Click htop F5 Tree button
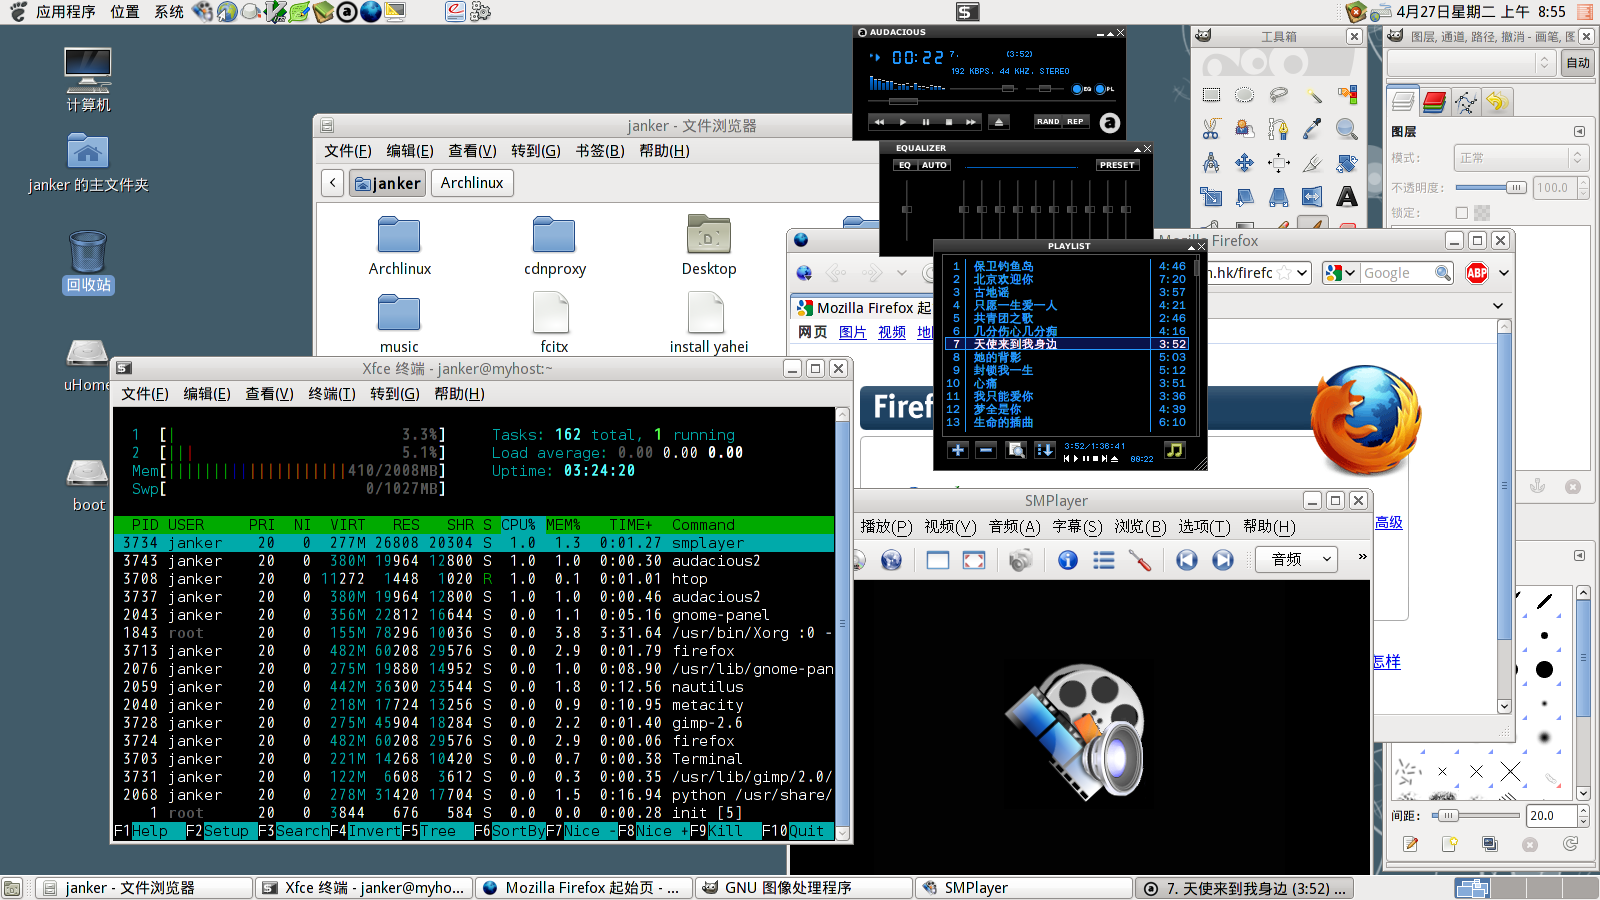1600x900 pixels. 438,831
